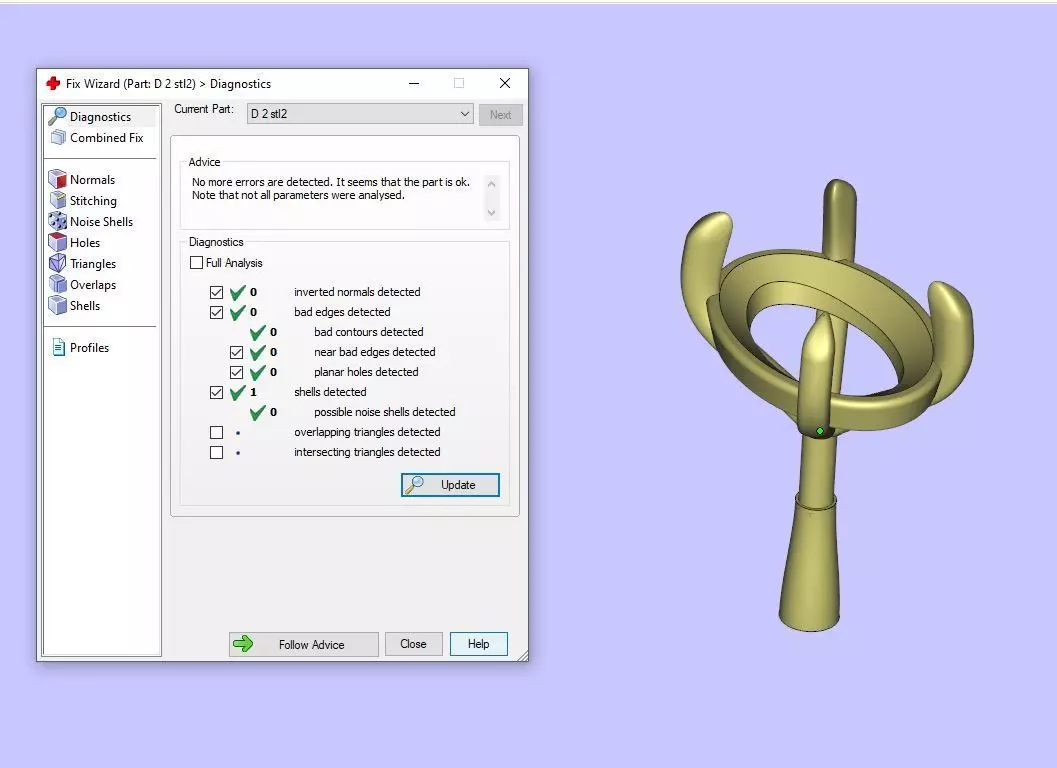Click the Noise Shells icon

coord(58,221)
